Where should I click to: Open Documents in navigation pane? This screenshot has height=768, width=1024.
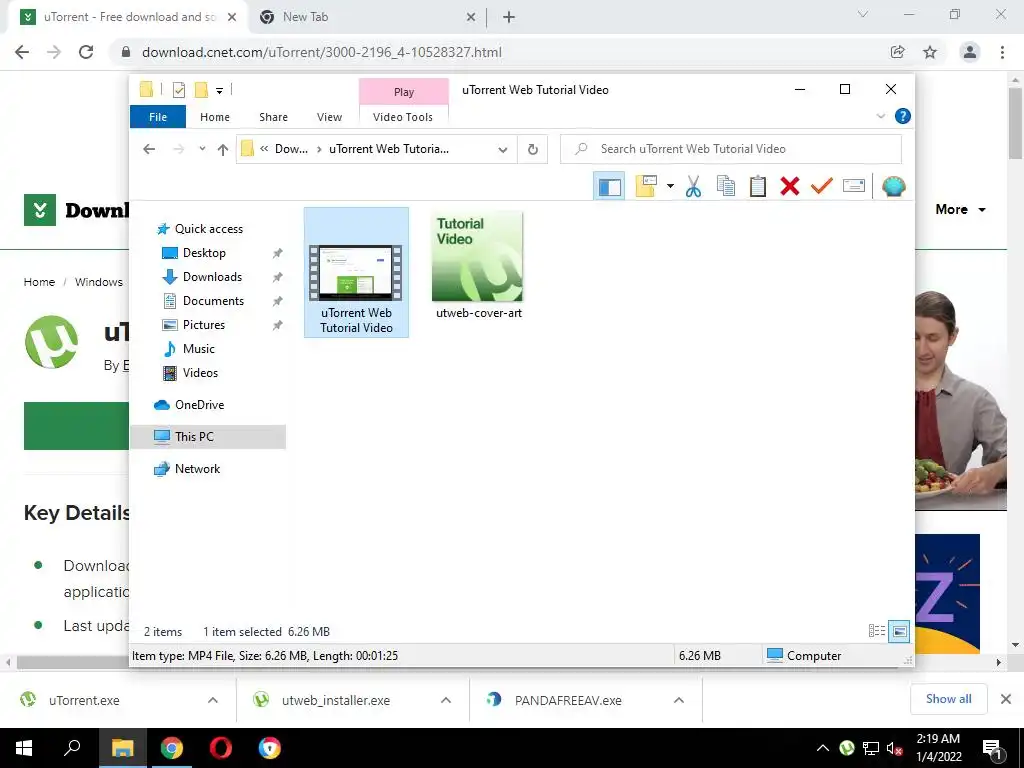coord(213,301)
